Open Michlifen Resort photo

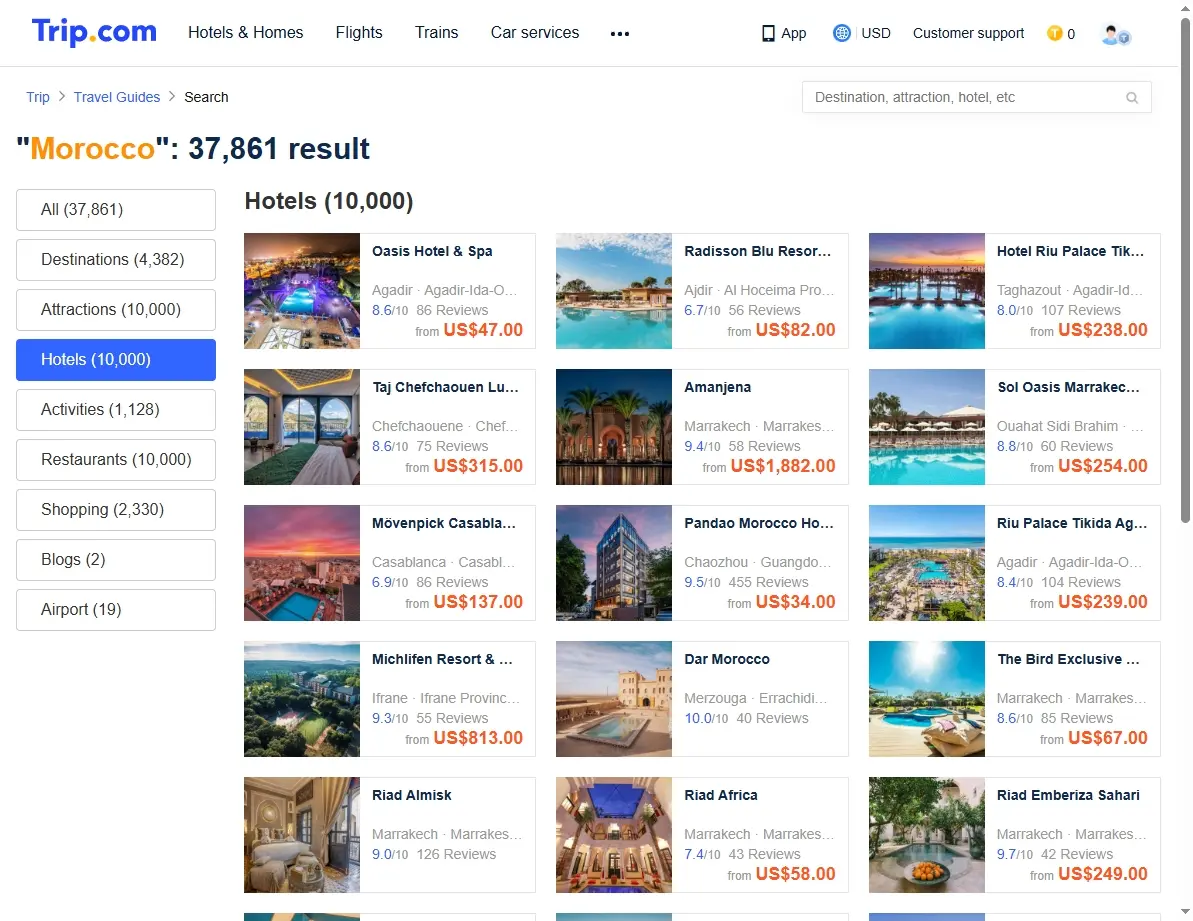(301, 699)
